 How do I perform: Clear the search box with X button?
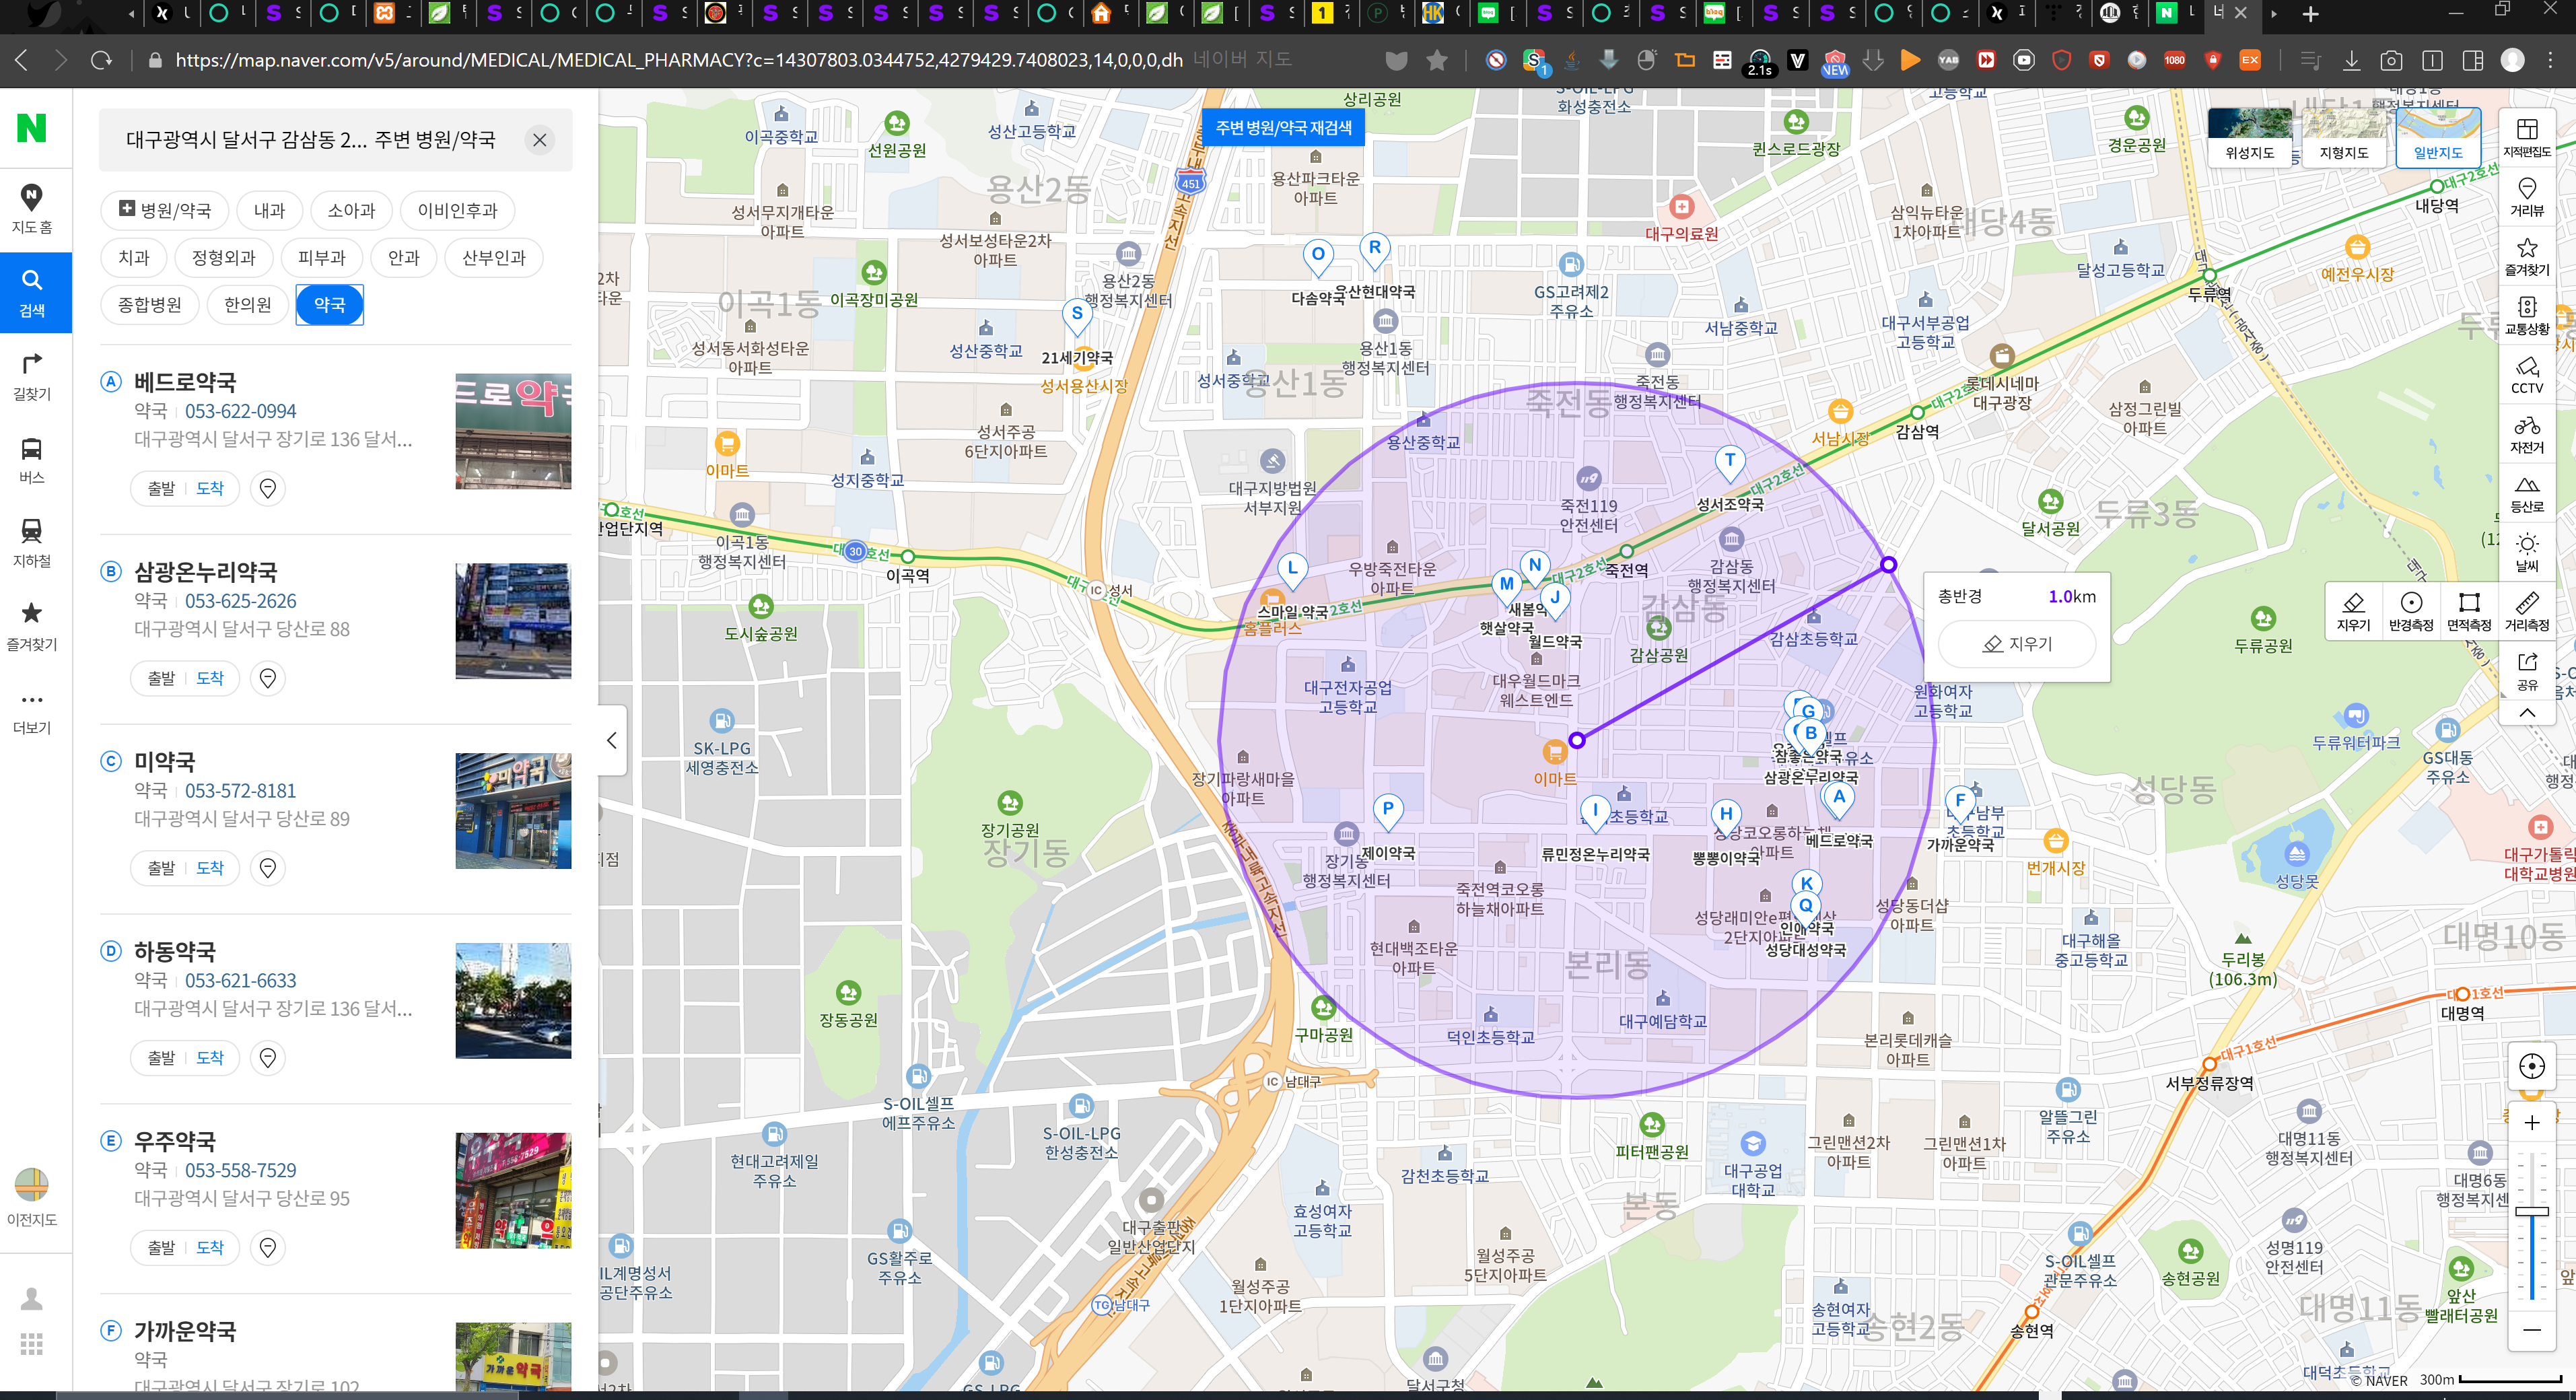click(540, 140)
